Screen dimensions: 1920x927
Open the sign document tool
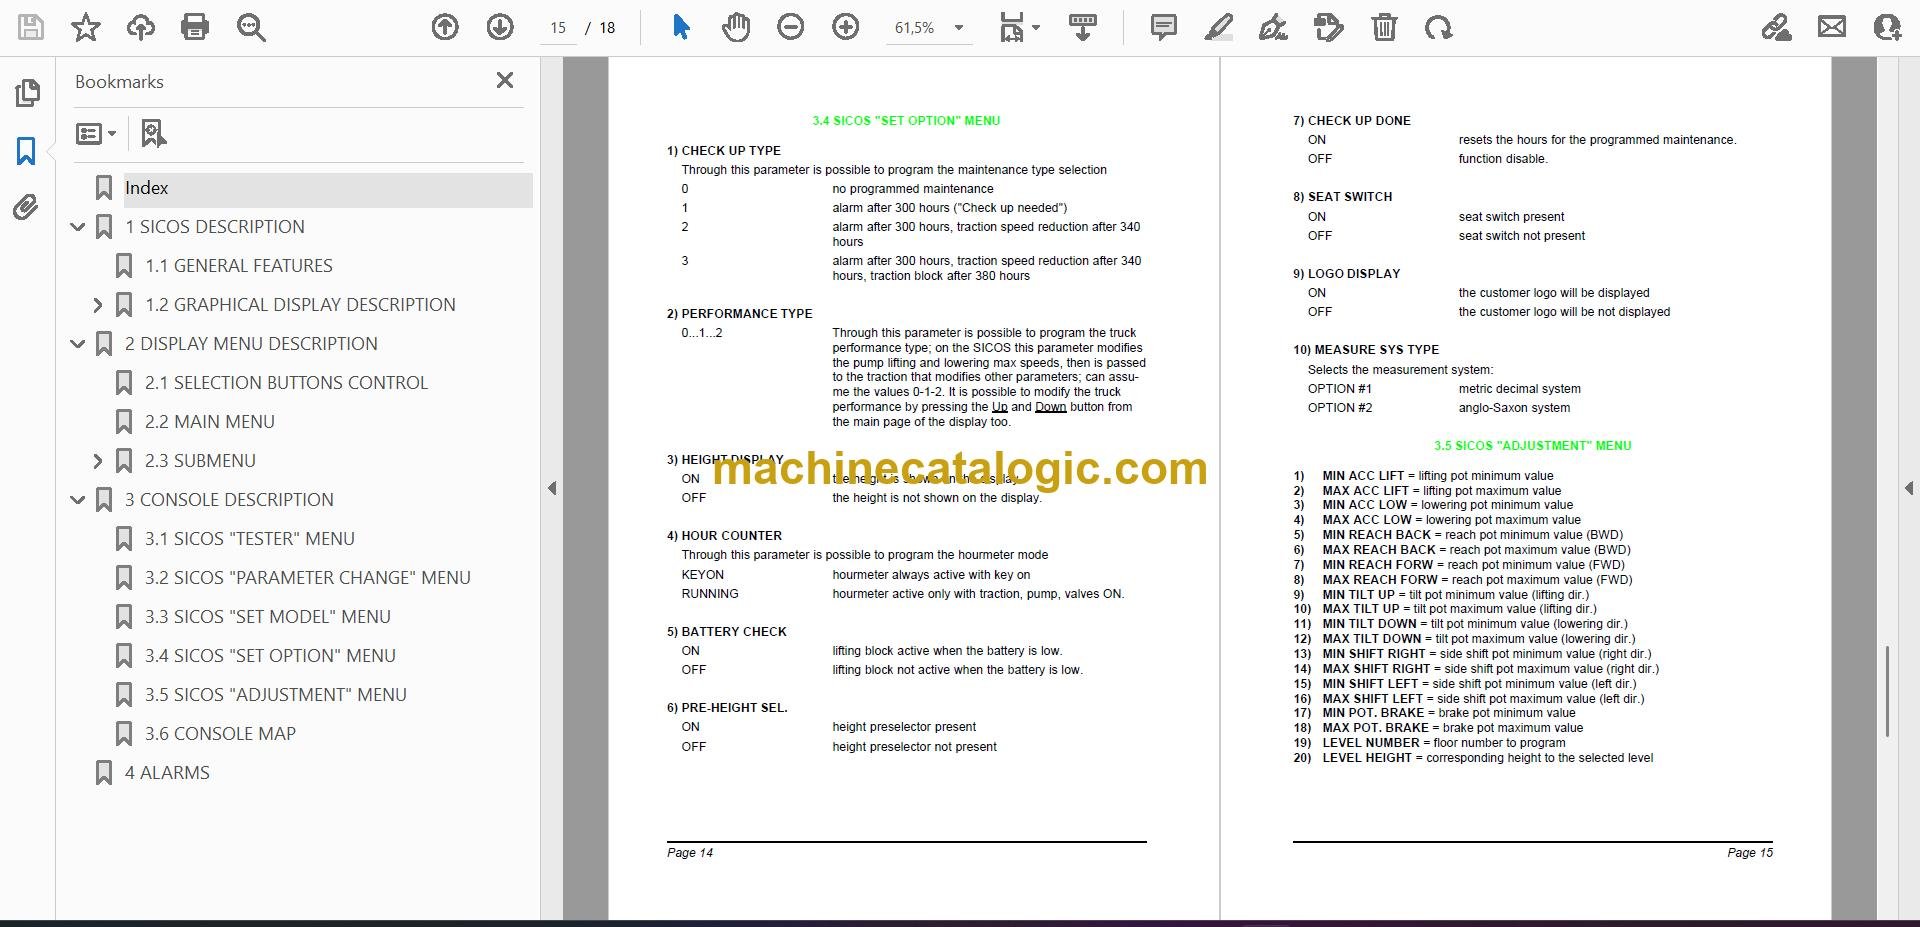tap(1273, 27)
